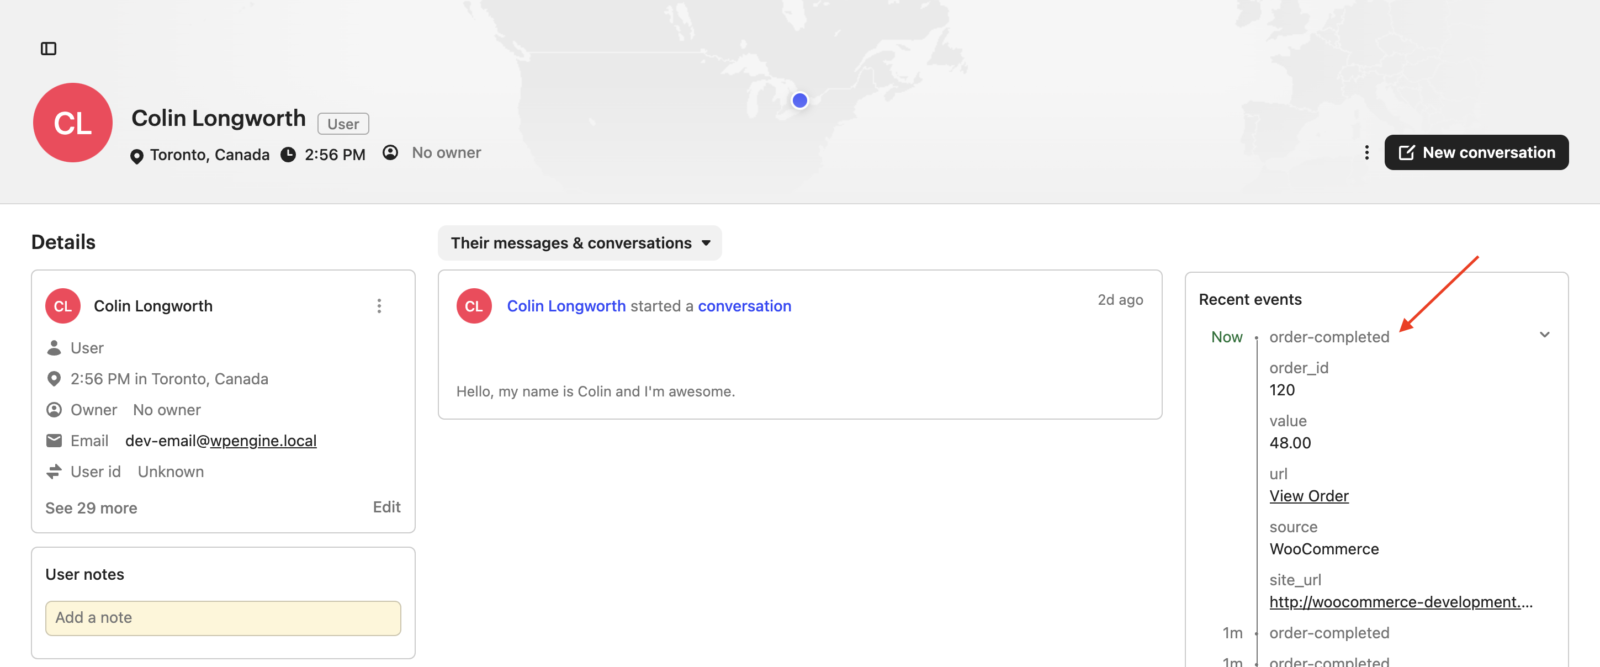Collapse the order-completed event chevron
Screen dimensions: 1600x667
(1544, 335)
